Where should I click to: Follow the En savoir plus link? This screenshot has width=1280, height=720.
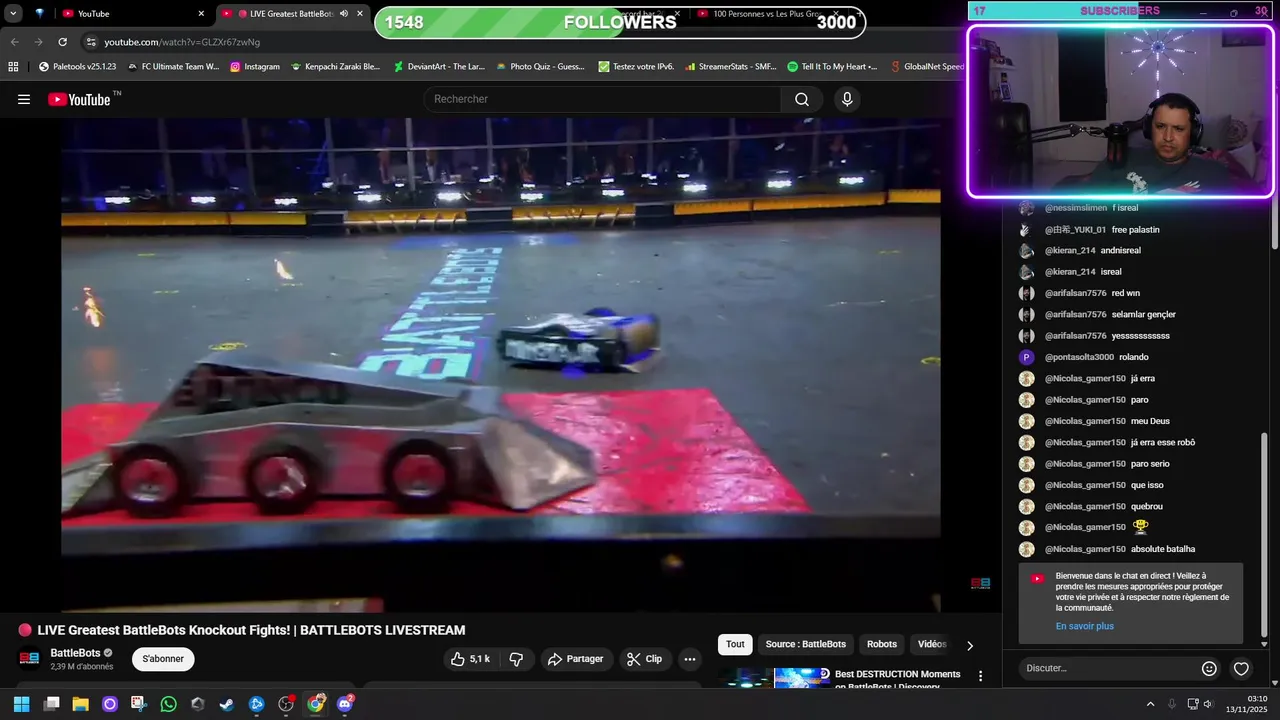1084,626
